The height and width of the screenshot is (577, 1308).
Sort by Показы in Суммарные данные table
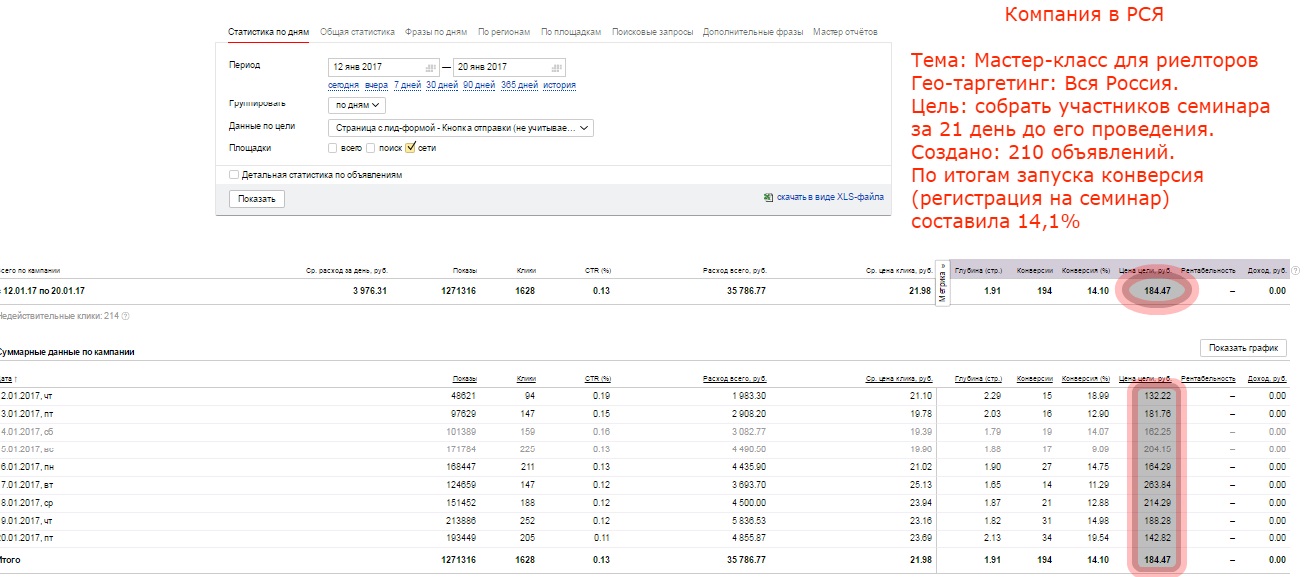[464, 379]
